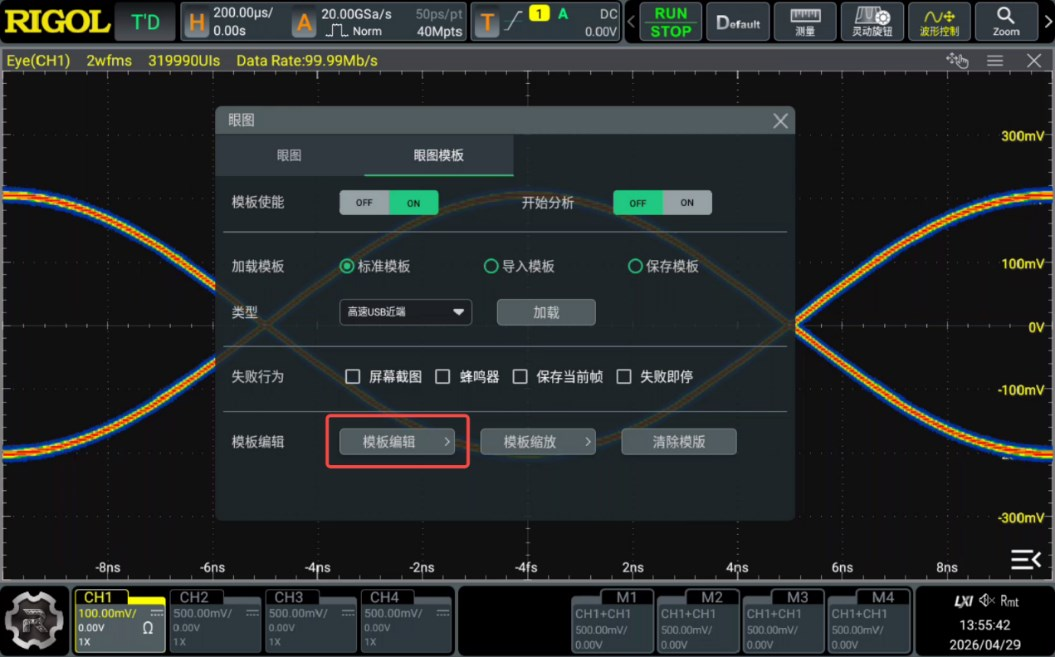Toggle the muted speaker icon

pos(986,600)
